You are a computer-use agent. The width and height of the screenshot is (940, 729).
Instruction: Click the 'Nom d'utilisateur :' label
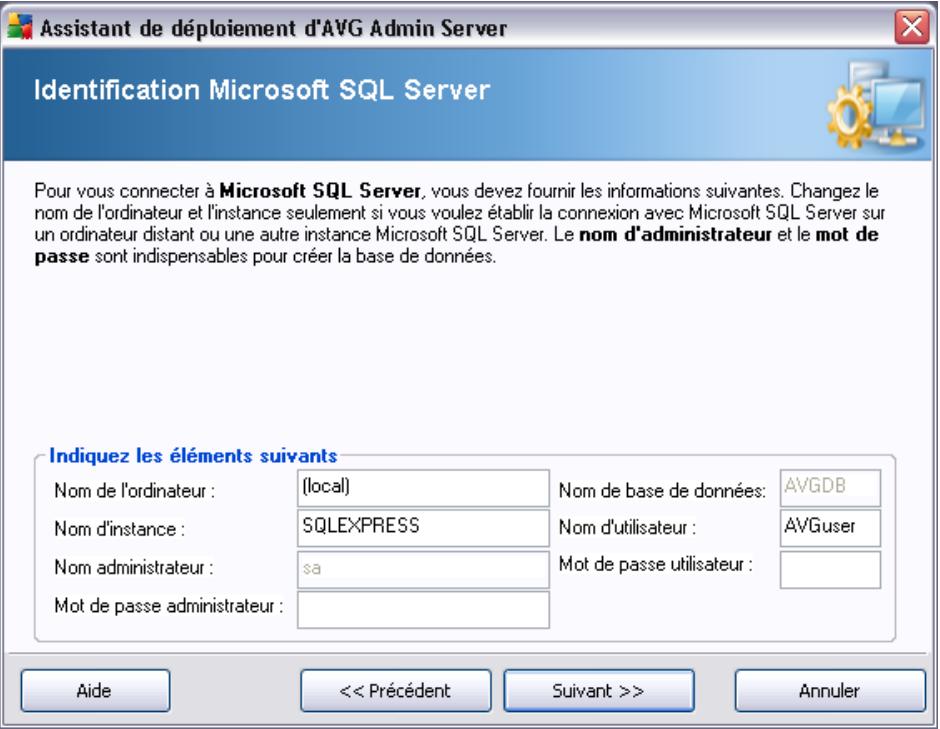point(627,528)
